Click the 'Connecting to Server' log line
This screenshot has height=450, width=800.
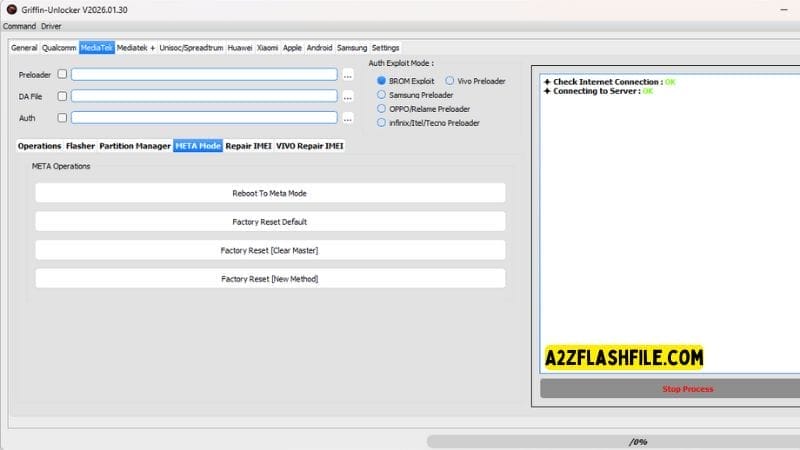pos(598,91)
